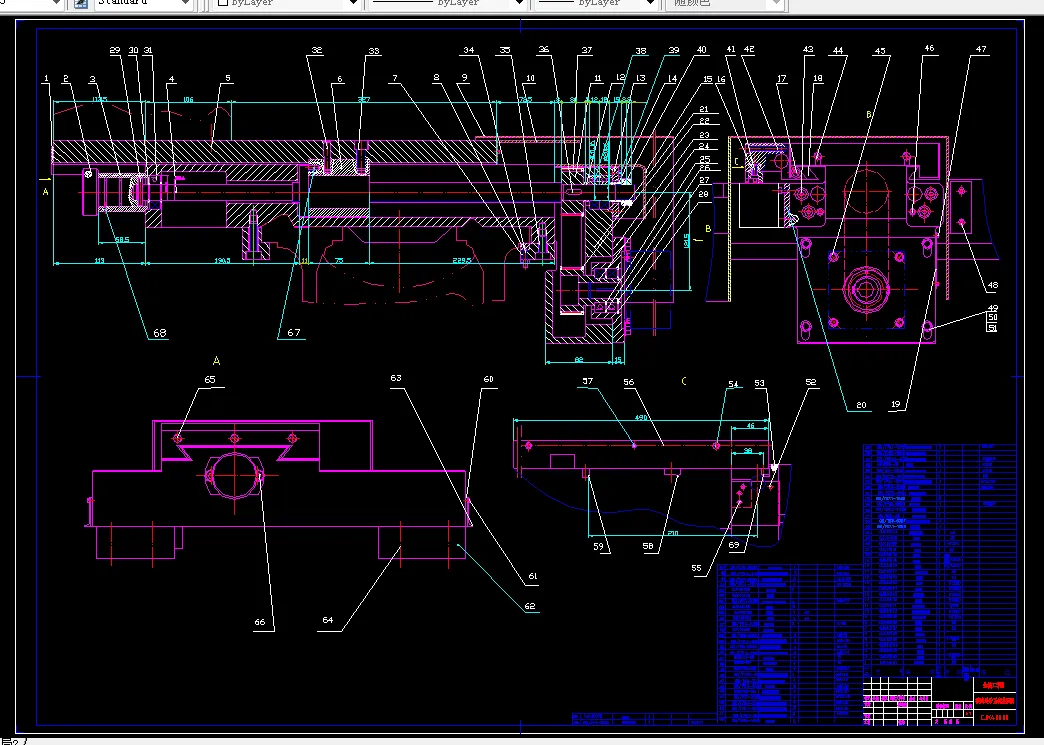The width and height of the screenshot is (1044, 745).
Task: Click the 585 dimension text
Action: click(122, 240)
